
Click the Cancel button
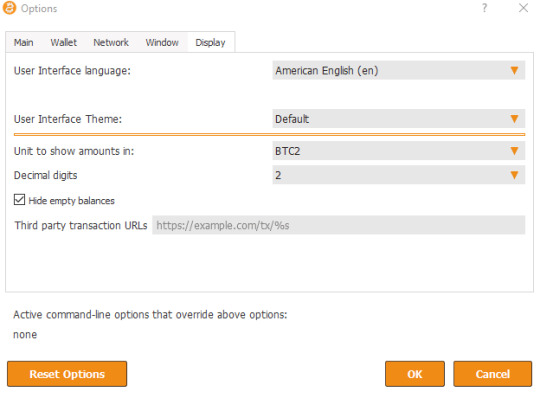[x=492, y=374]
